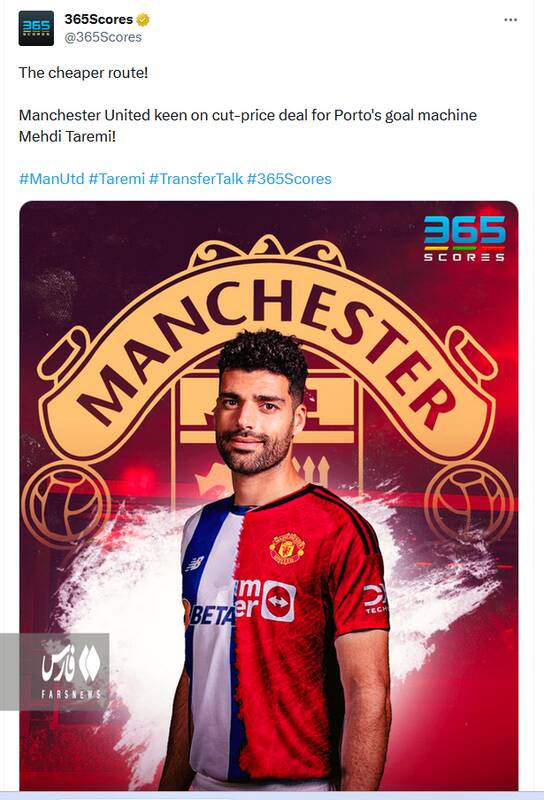Open the #ManUtd hashtag
This screenshot has height=800, width=544.
point(52,179)
